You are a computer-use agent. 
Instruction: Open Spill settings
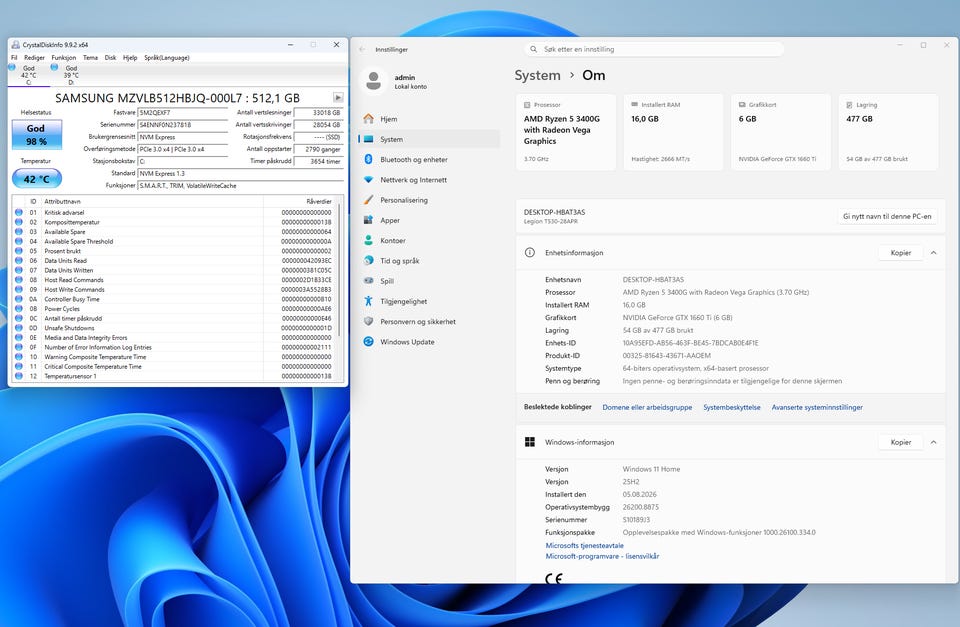(x=429, y=280)
